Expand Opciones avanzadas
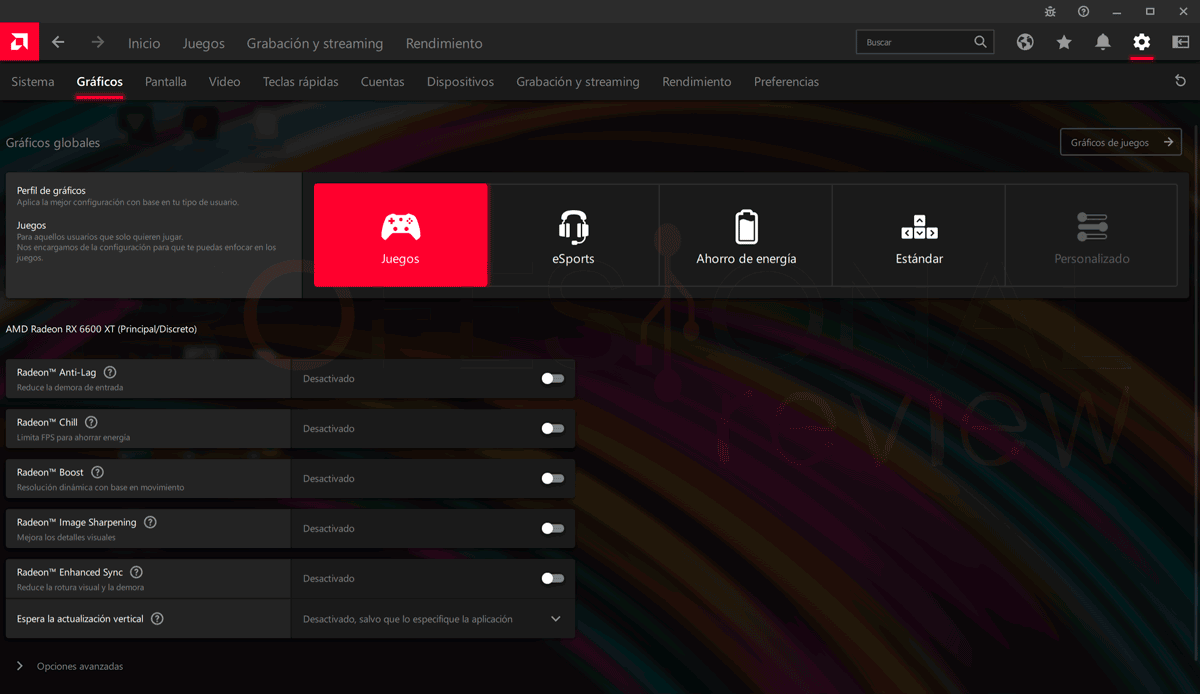Viewport: 1200px width, 694px height. [70, 666]
